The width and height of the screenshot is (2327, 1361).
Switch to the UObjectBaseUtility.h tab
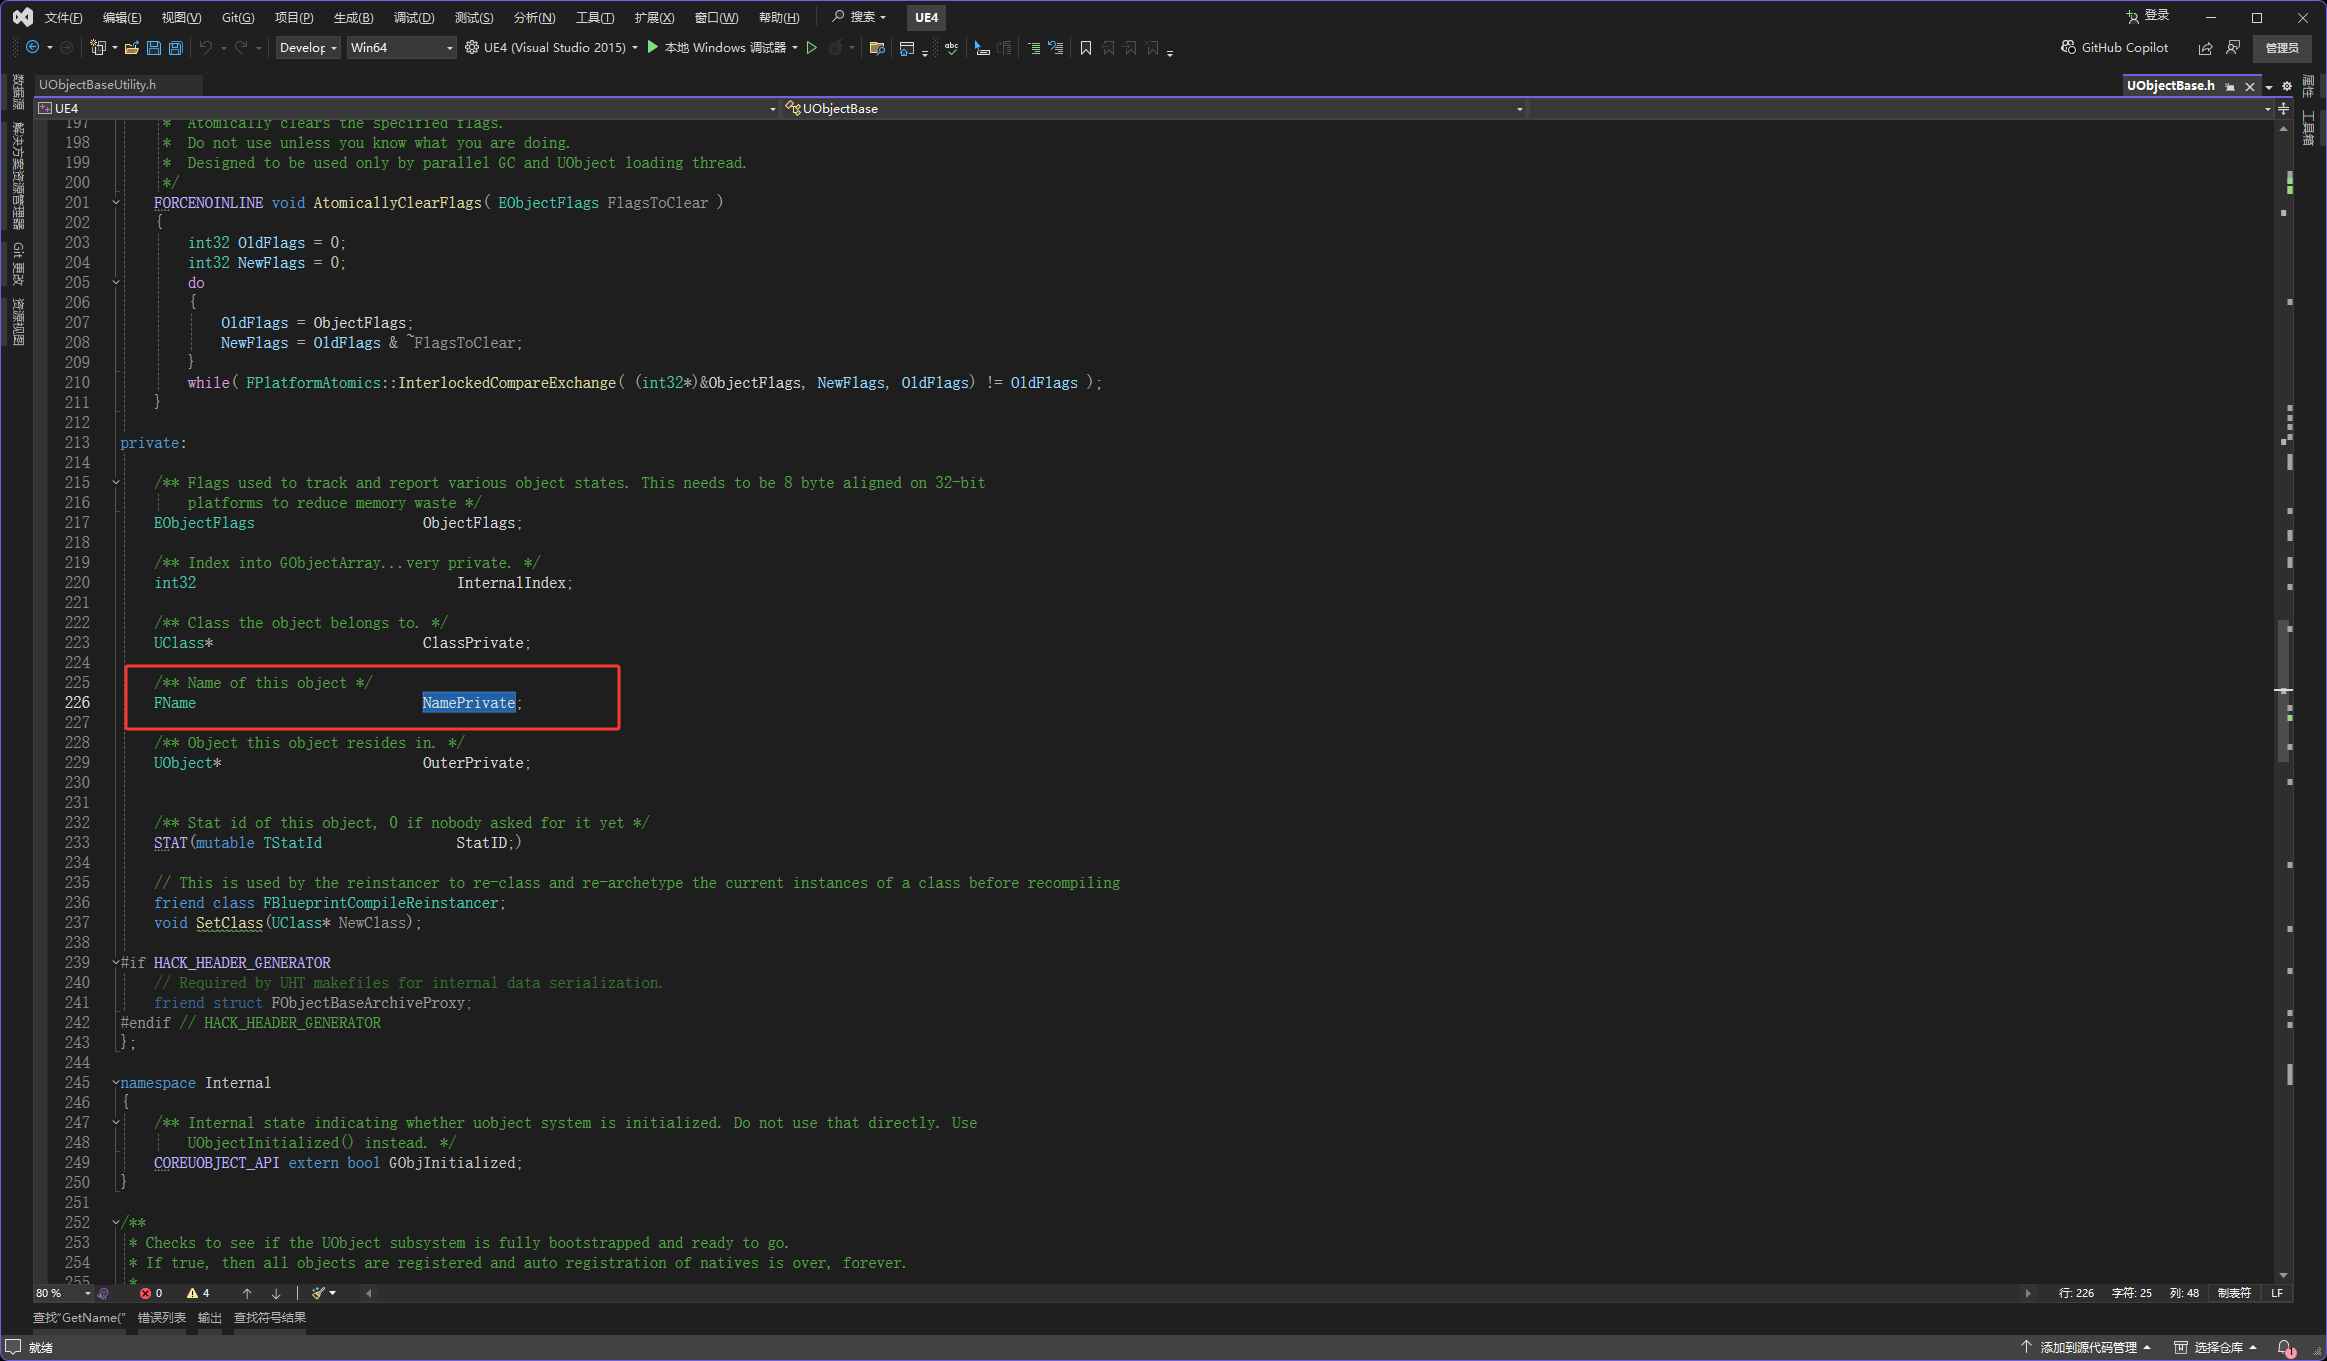pos(97,85)
